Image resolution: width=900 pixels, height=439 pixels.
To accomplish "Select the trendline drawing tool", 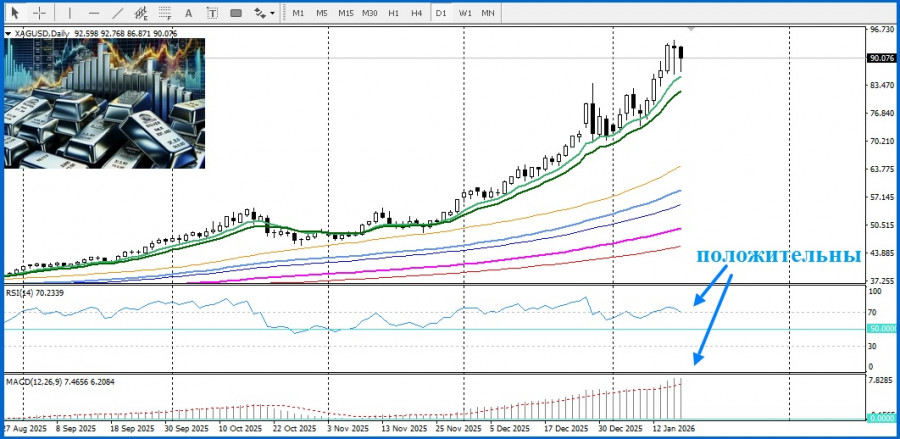I will click(x=119, y=13).
